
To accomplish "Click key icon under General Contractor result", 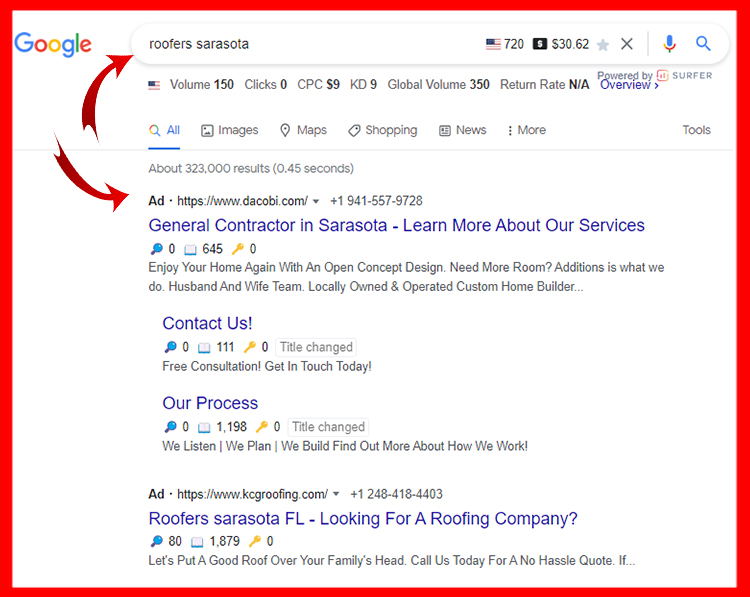I will [238, 249].
